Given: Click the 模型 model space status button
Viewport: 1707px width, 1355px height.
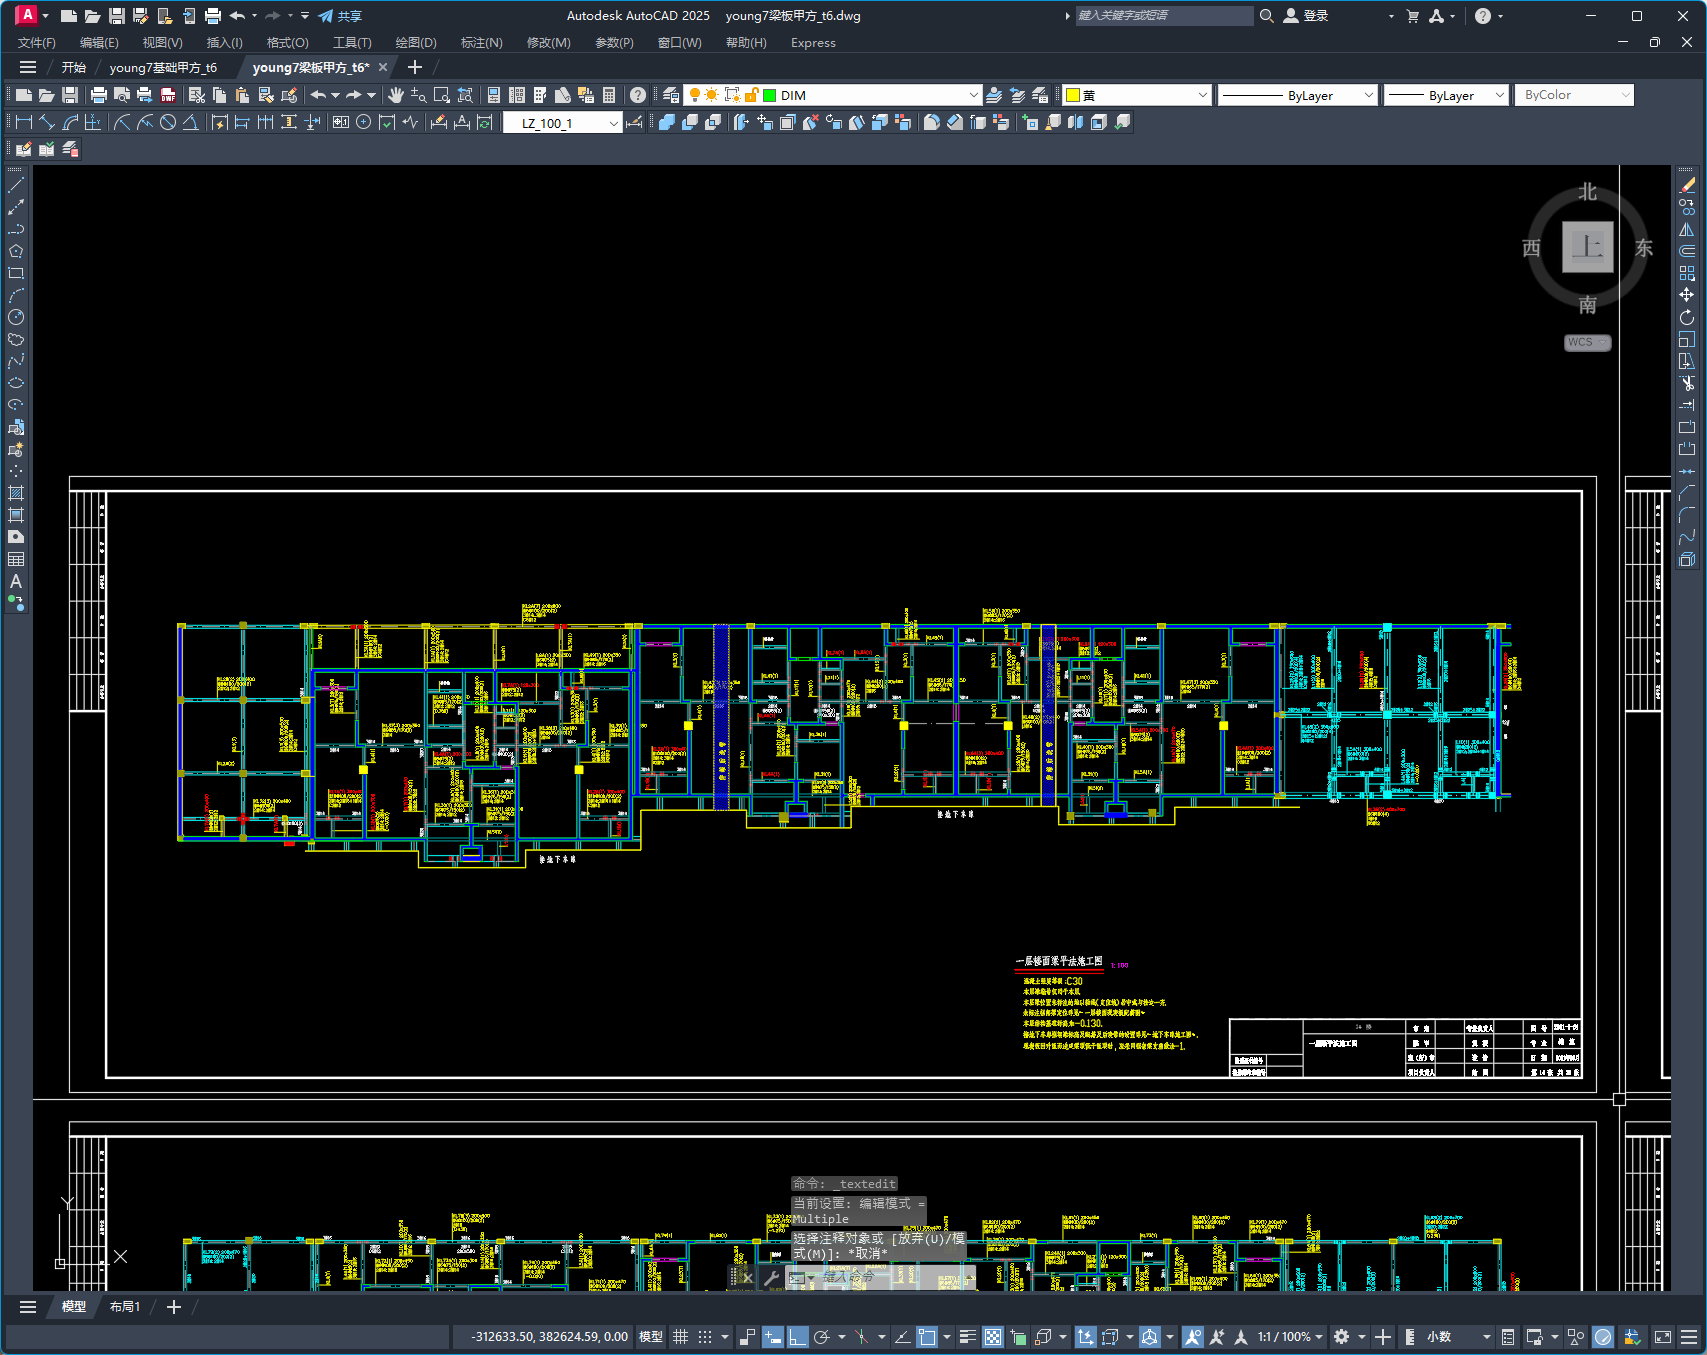Looking at the screenshot, I should [651, 1337].
